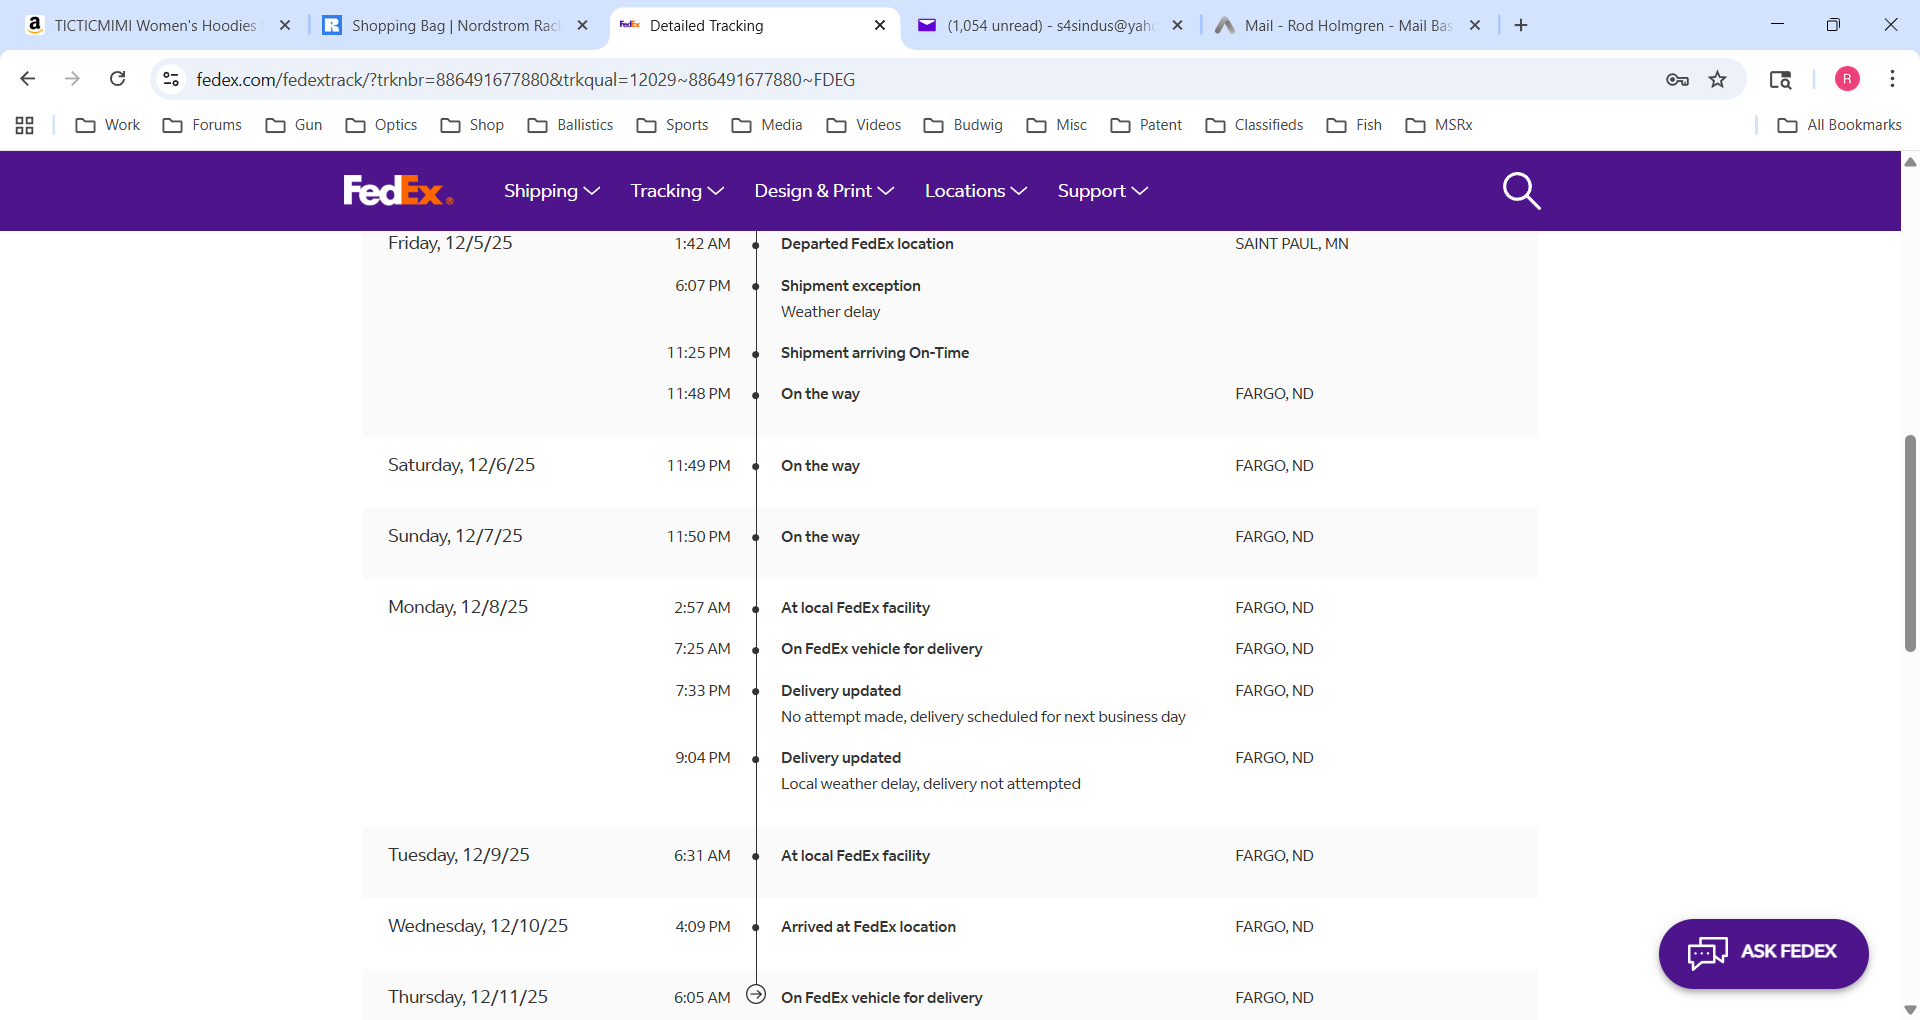This screenshot has width=1920, height=1020.
Task: Close the TICTICMIMI Women's Hoodies tab
Action: 285,25
